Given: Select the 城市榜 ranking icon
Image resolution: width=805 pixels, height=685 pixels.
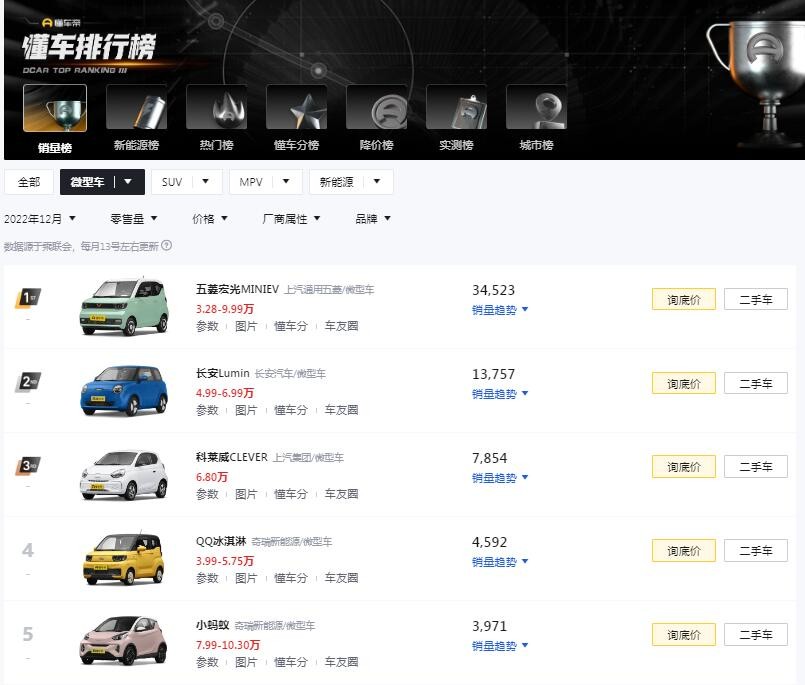Looking at the screenshot, I should tap(536, 108).
